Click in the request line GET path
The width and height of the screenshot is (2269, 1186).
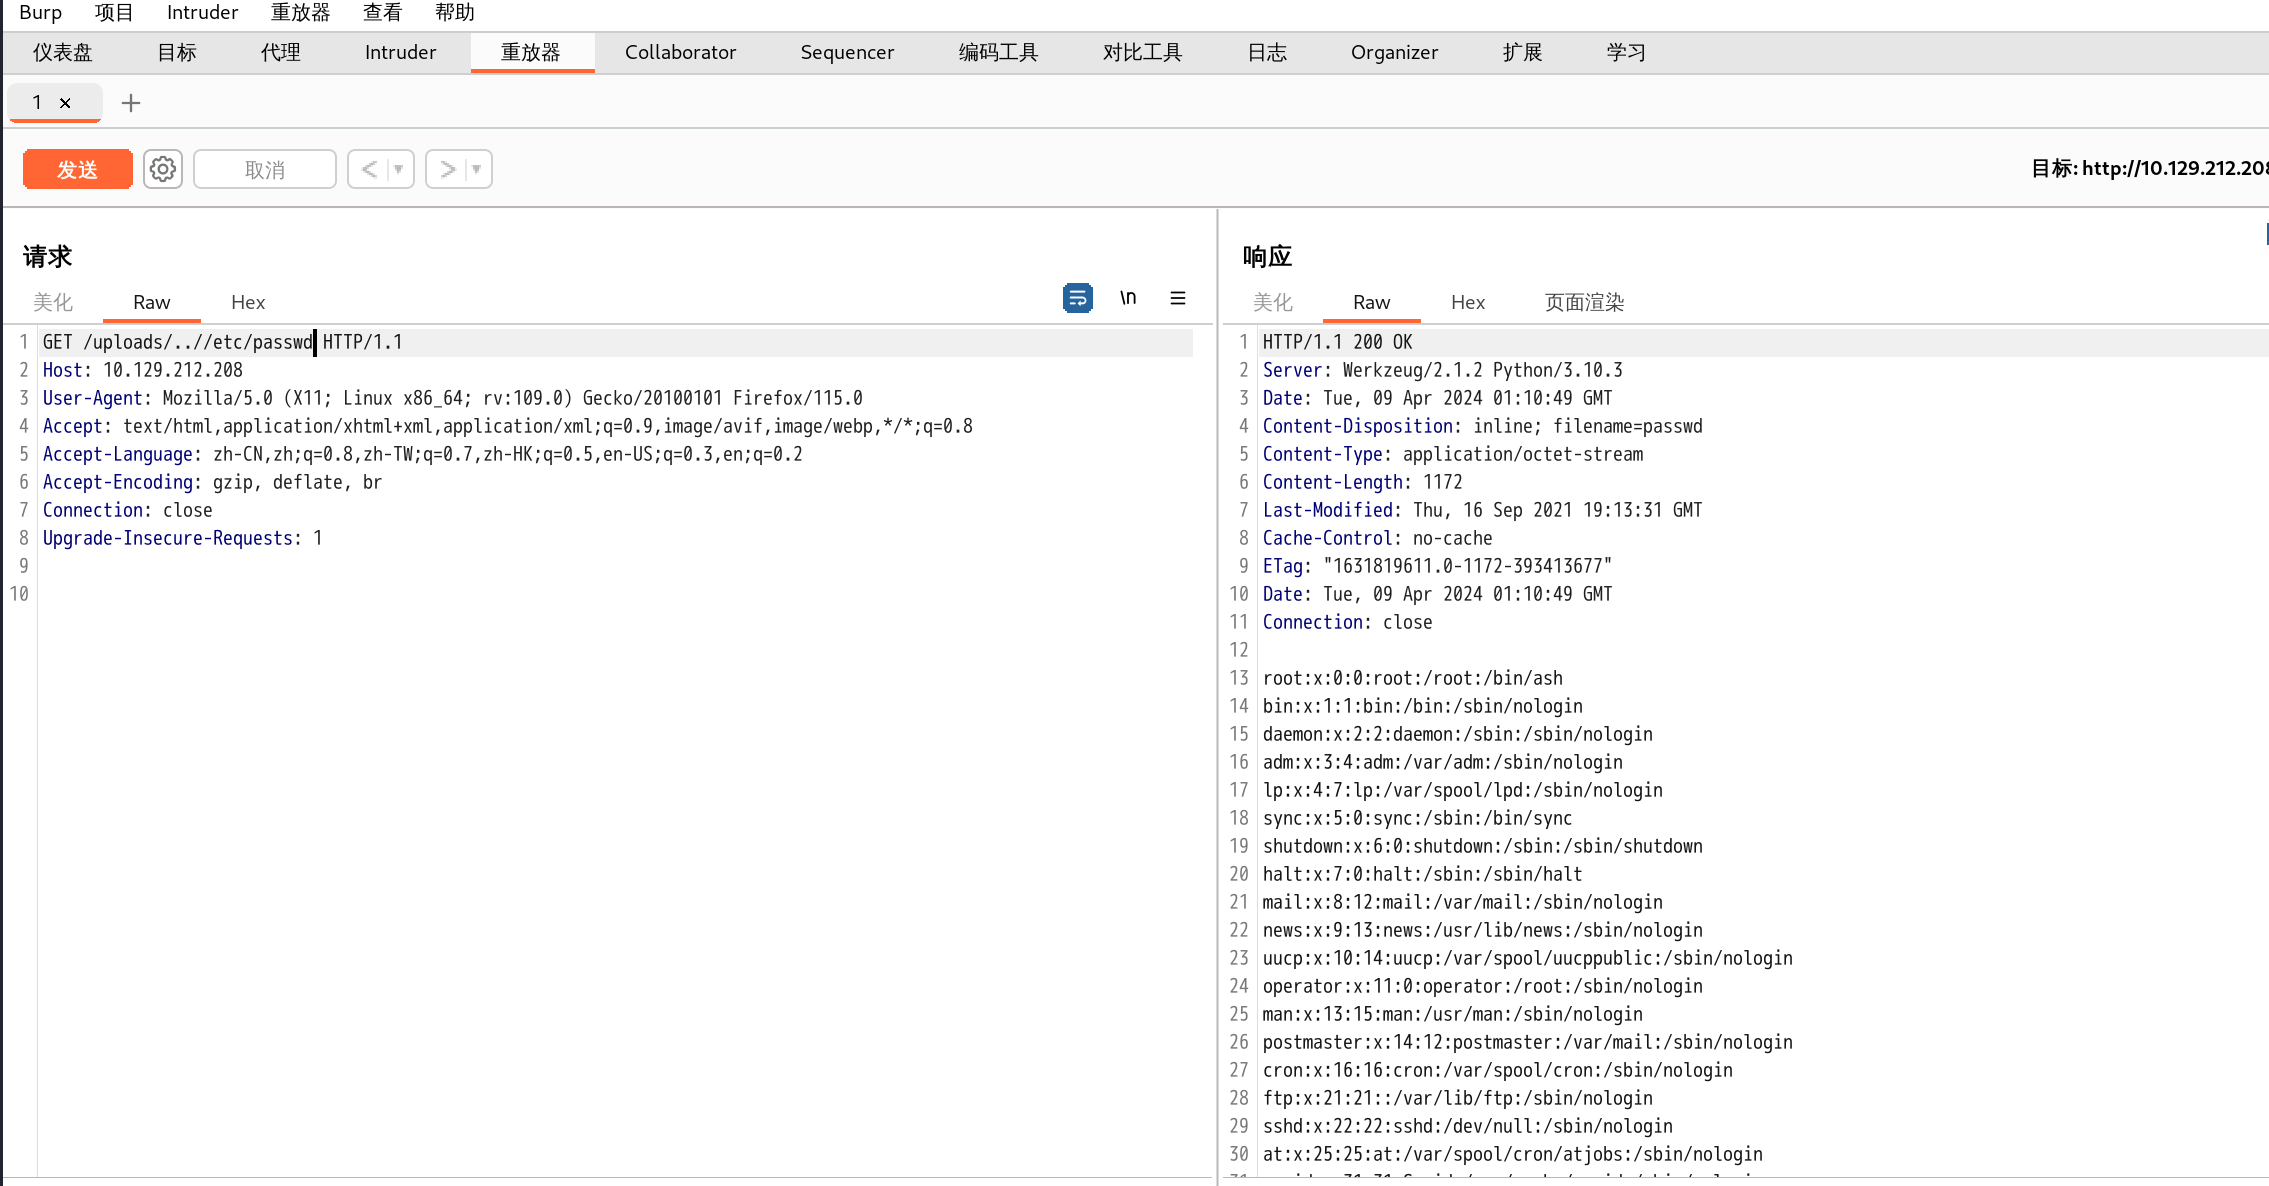(x=198, y=342)
